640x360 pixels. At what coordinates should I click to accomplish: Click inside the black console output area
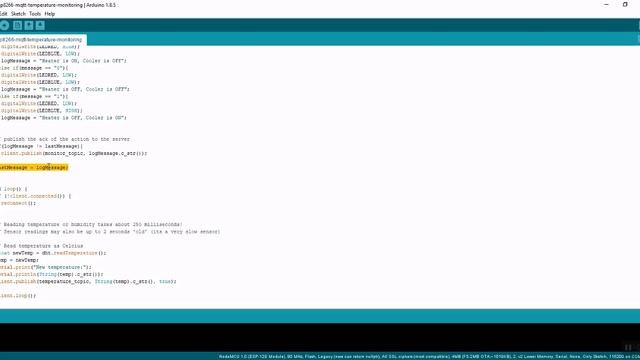click(x=320, y=337)
